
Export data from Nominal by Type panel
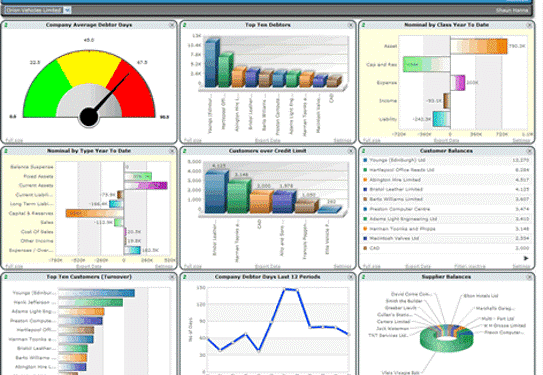coord(89,266)
